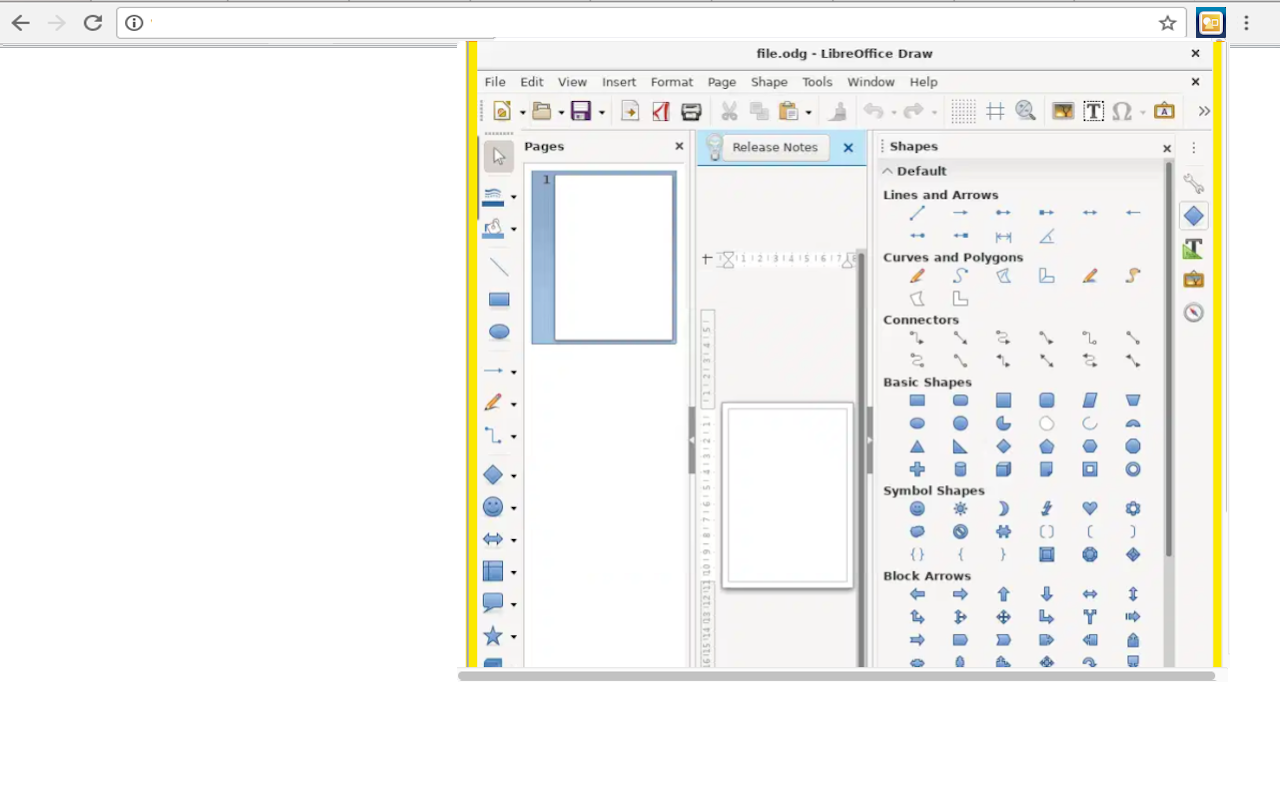Choose the Ellipse tool in left toolbar

(499, 332)
